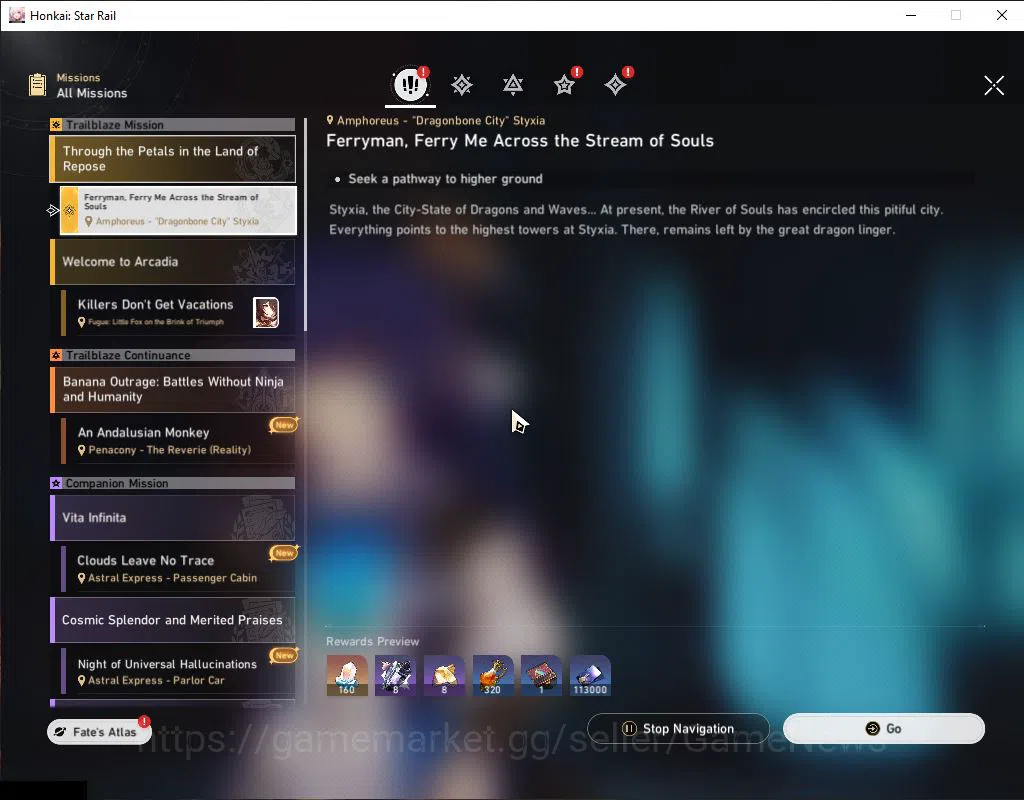The image size is (1024, 800).
Task: Click the Go button
Action: (884, 728)
